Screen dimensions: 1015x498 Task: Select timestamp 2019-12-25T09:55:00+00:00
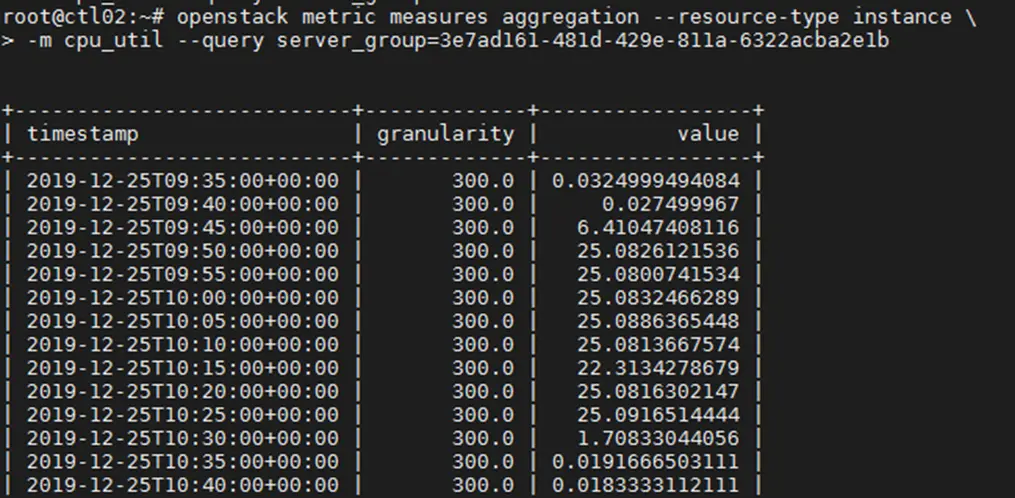[x=183, y=274]
